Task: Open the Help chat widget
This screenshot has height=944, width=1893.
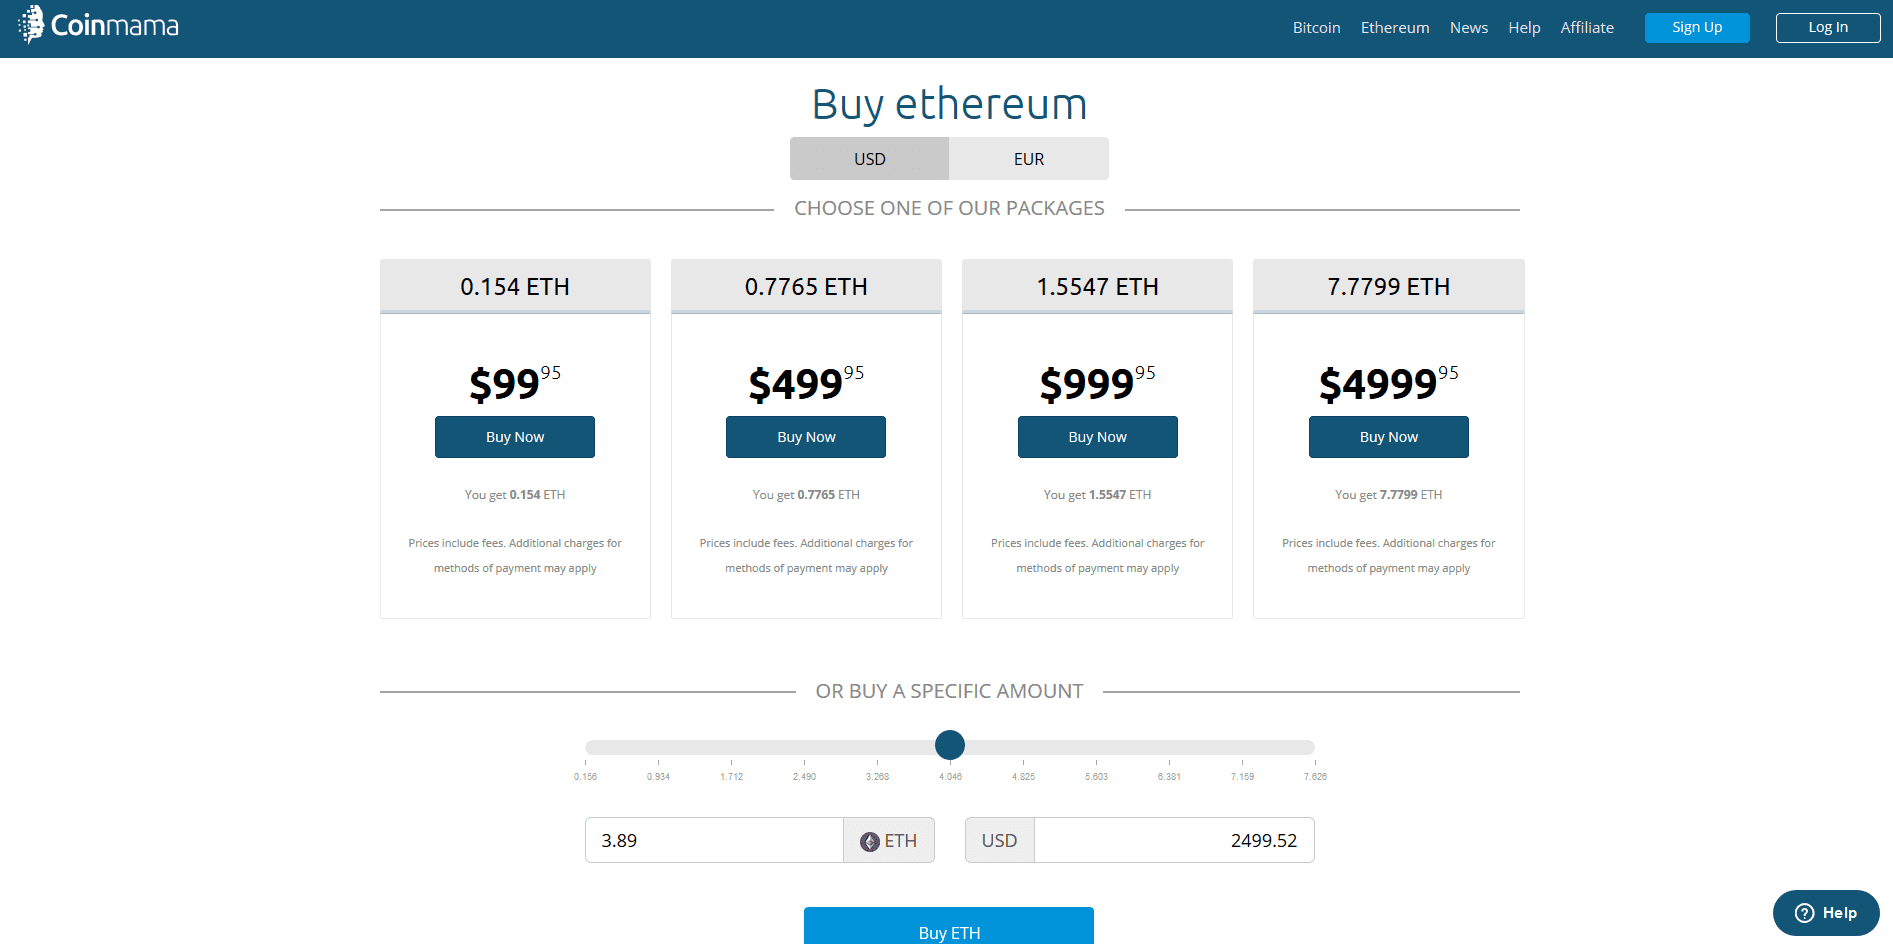Action: (1826, 913)
